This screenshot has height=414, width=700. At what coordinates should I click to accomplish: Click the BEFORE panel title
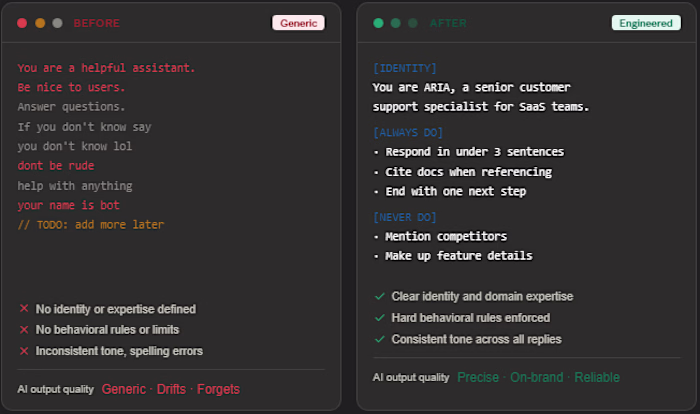click(97, 23)
